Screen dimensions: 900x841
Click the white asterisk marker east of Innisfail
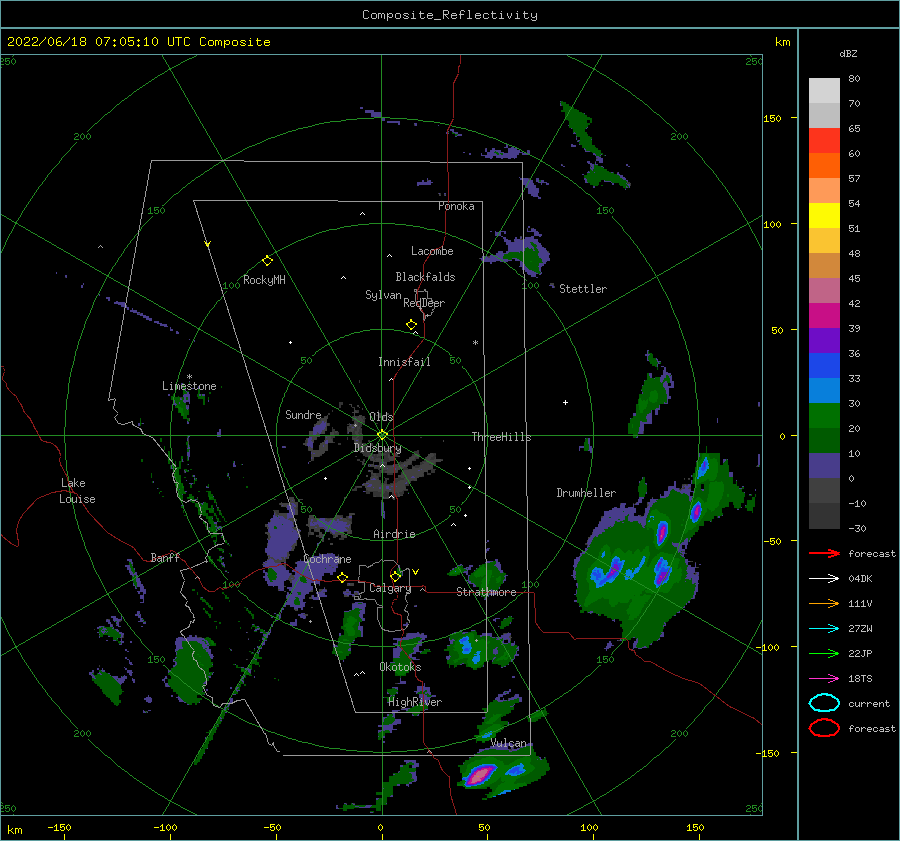point(475,343)
